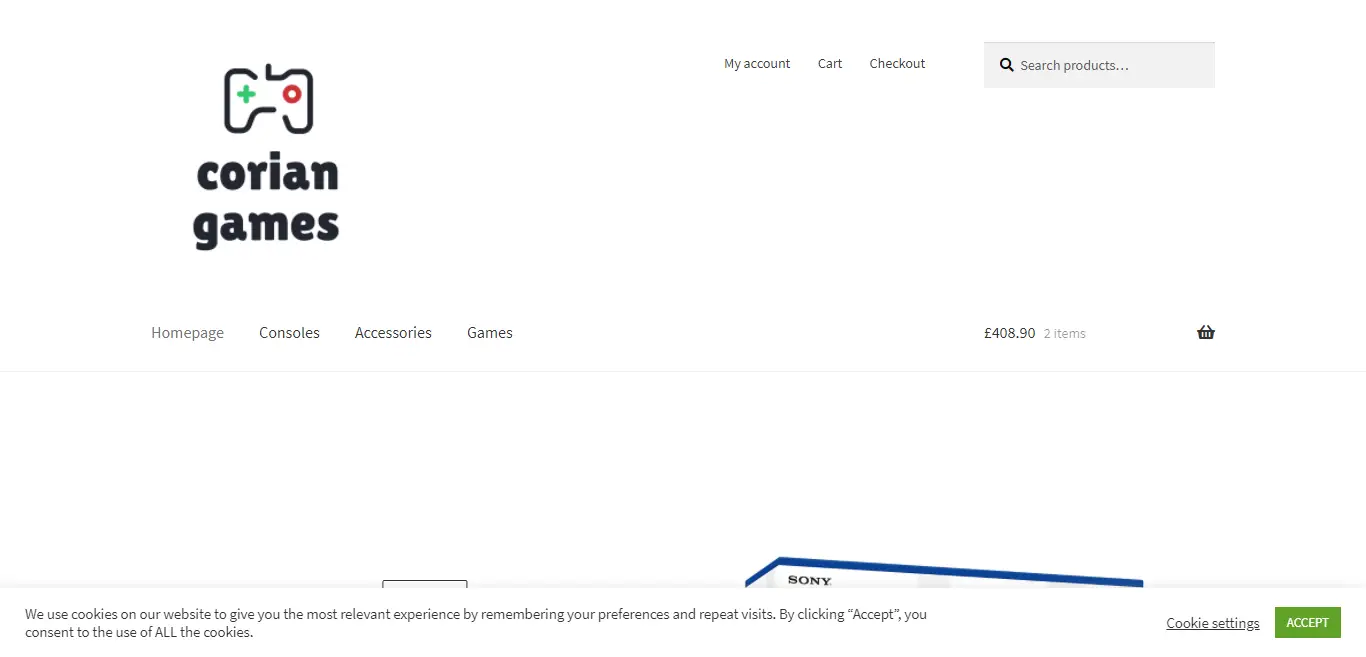Click the Sony product image
This screenshot has width=1366, height=657.
pyautogui.click(x=944, y=572)
